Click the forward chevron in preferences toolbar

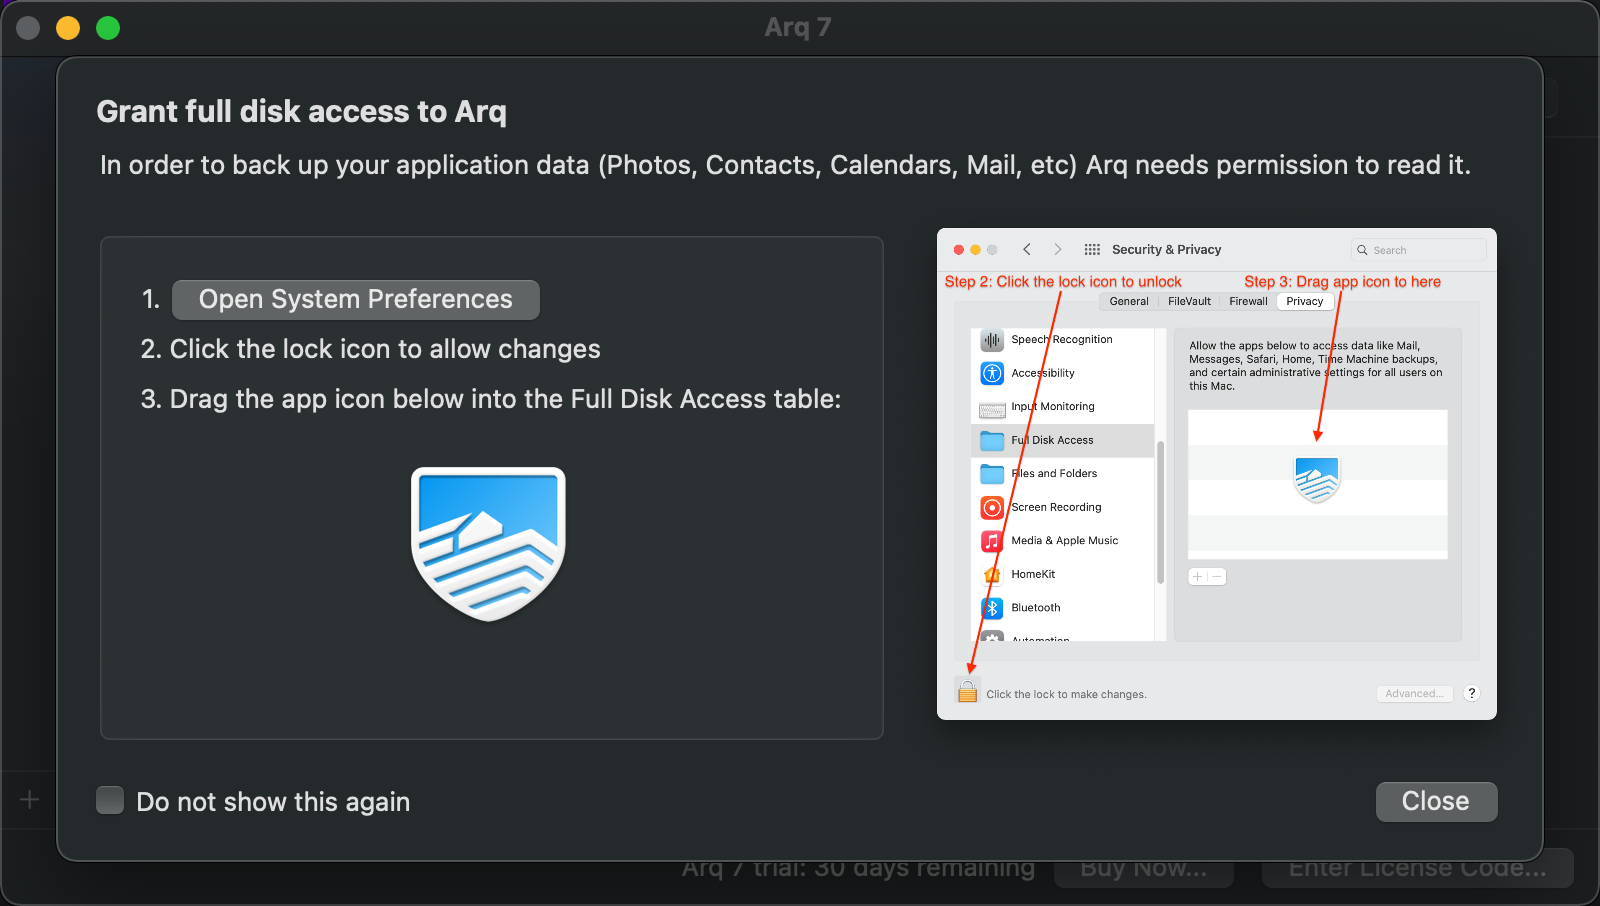coord(1057,250)
